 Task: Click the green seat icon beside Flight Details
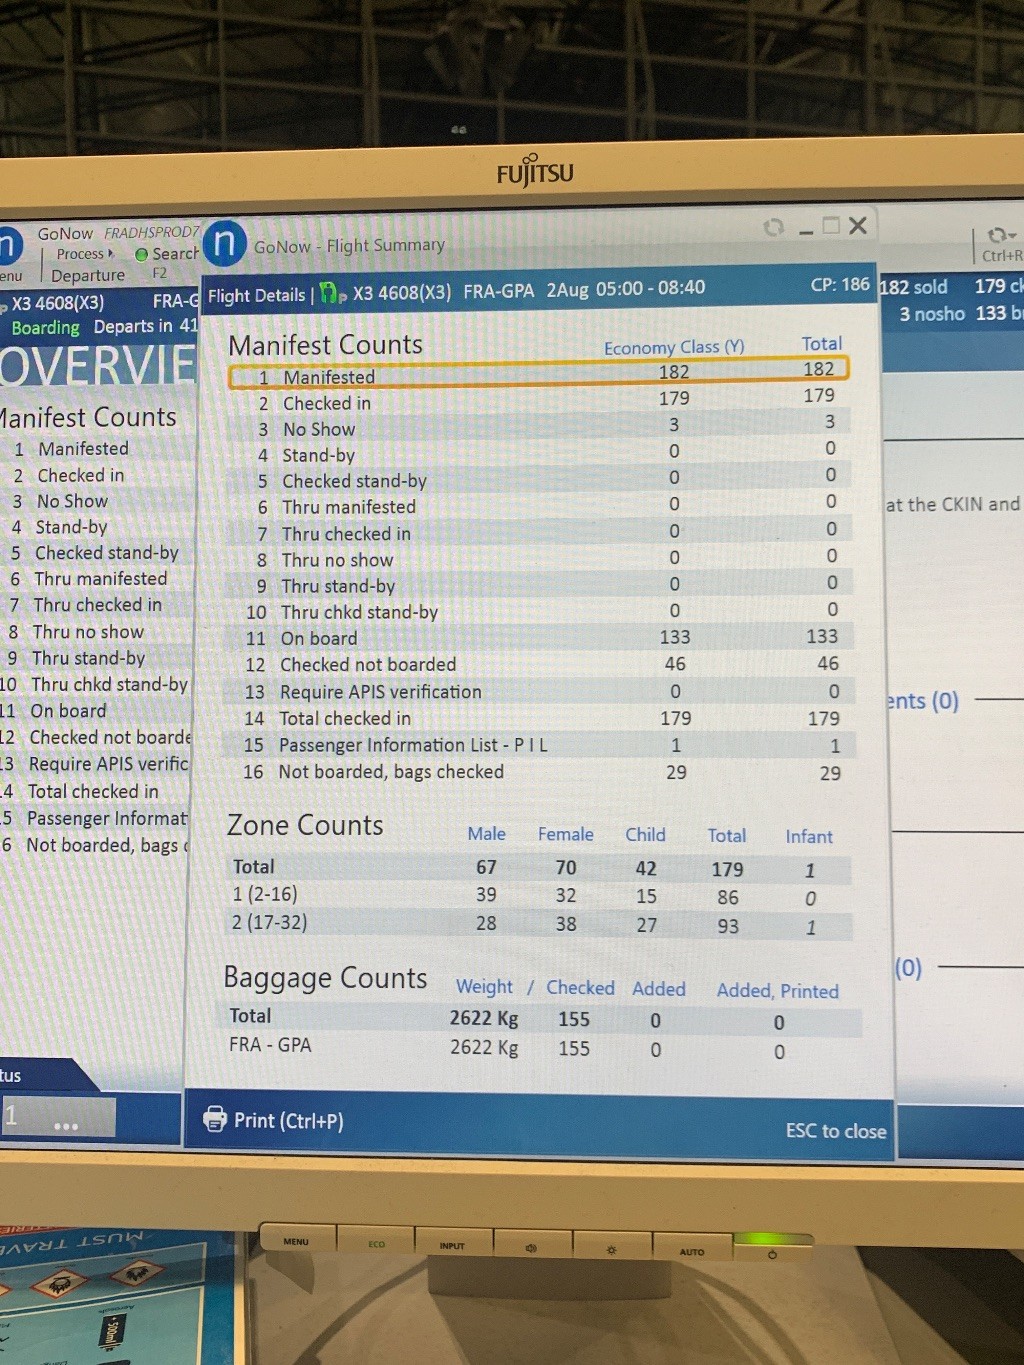(x=331, y=294)
